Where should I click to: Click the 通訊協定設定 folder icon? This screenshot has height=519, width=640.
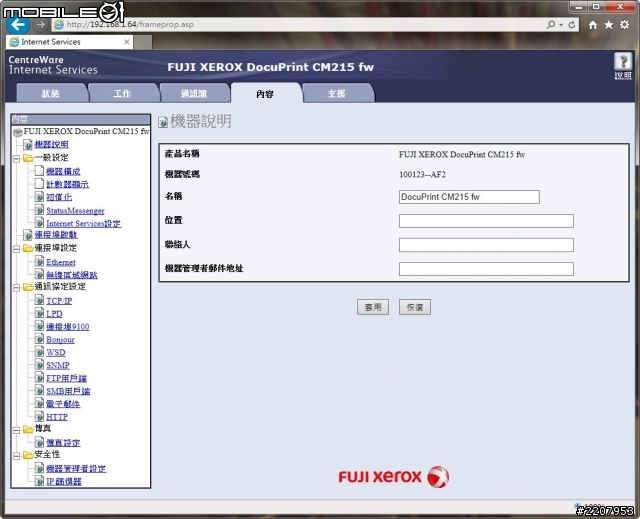click(28, 287)
